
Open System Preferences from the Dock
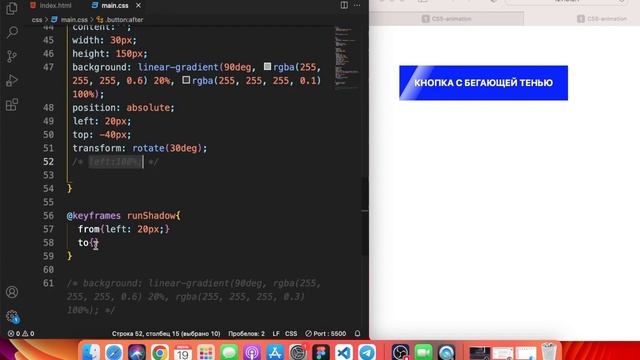click(298, 352)
